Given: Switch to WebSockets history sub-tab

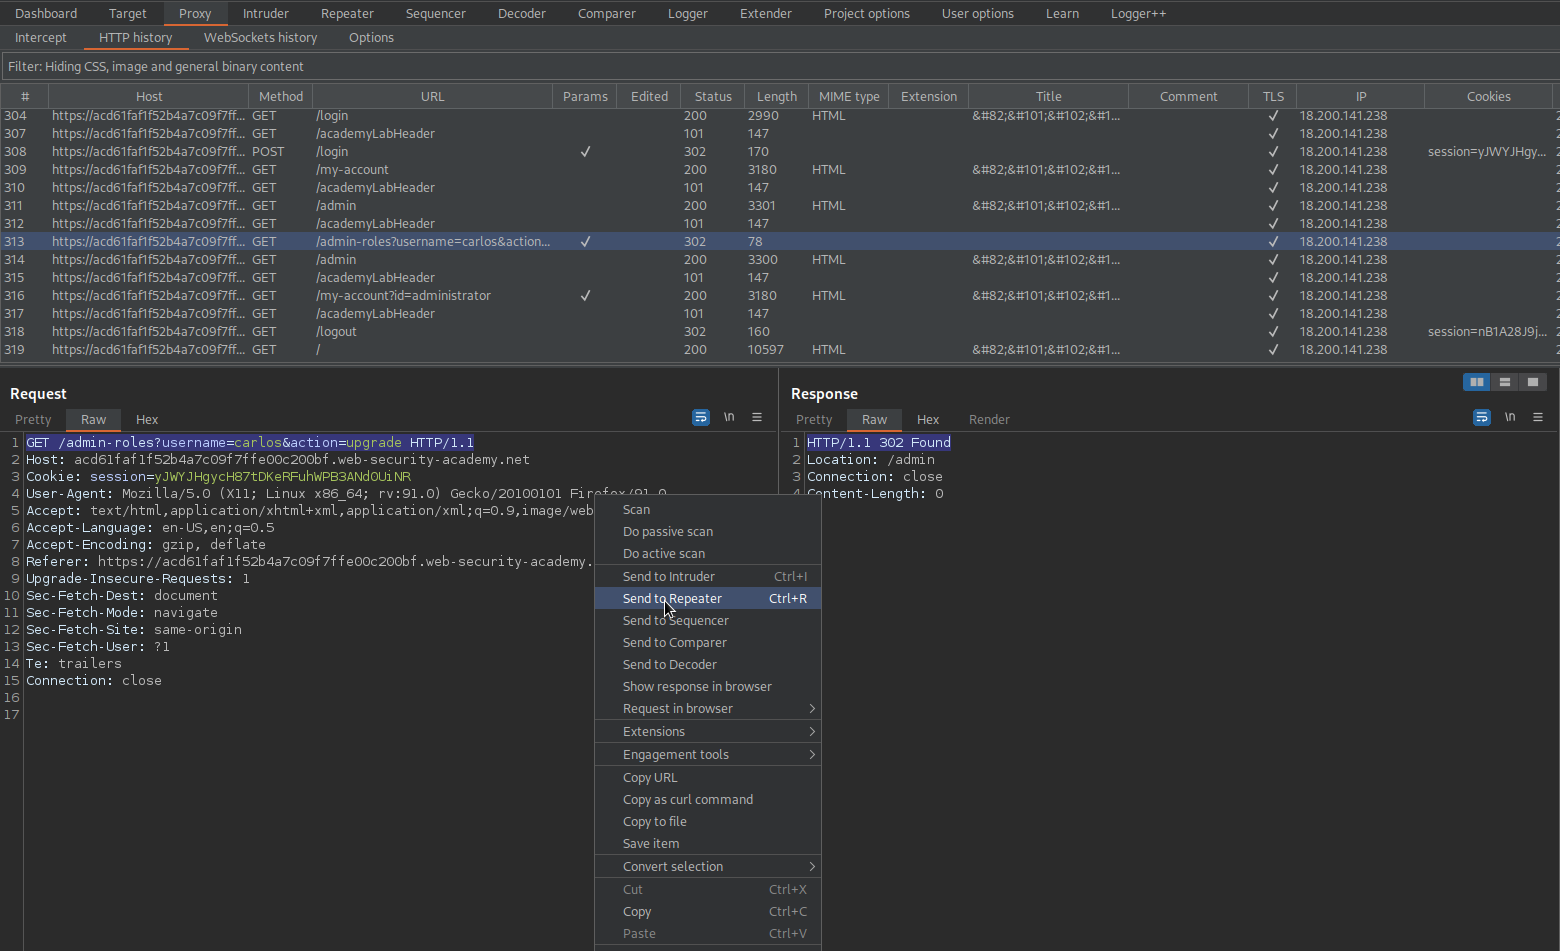Looking at the screenshot, I should pos(261,37).
